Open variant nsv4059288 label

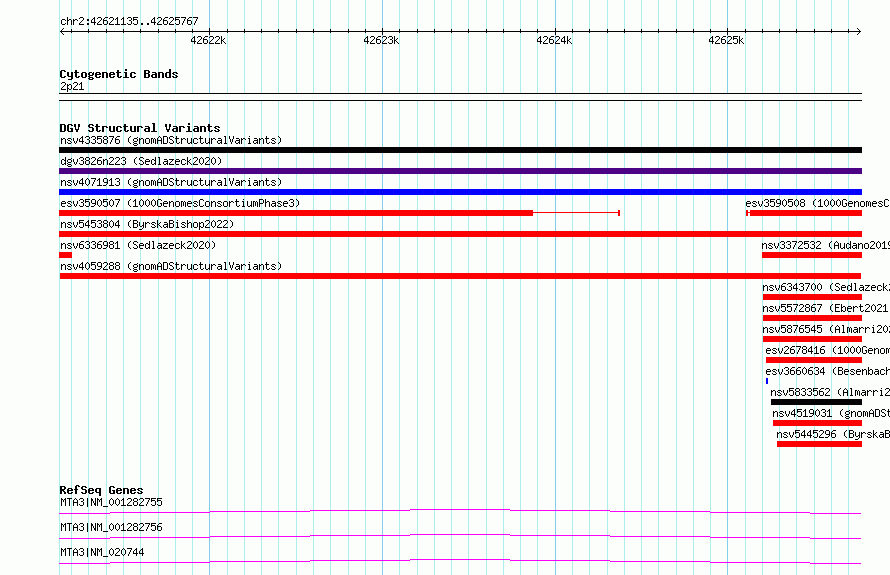pos(171,266)
